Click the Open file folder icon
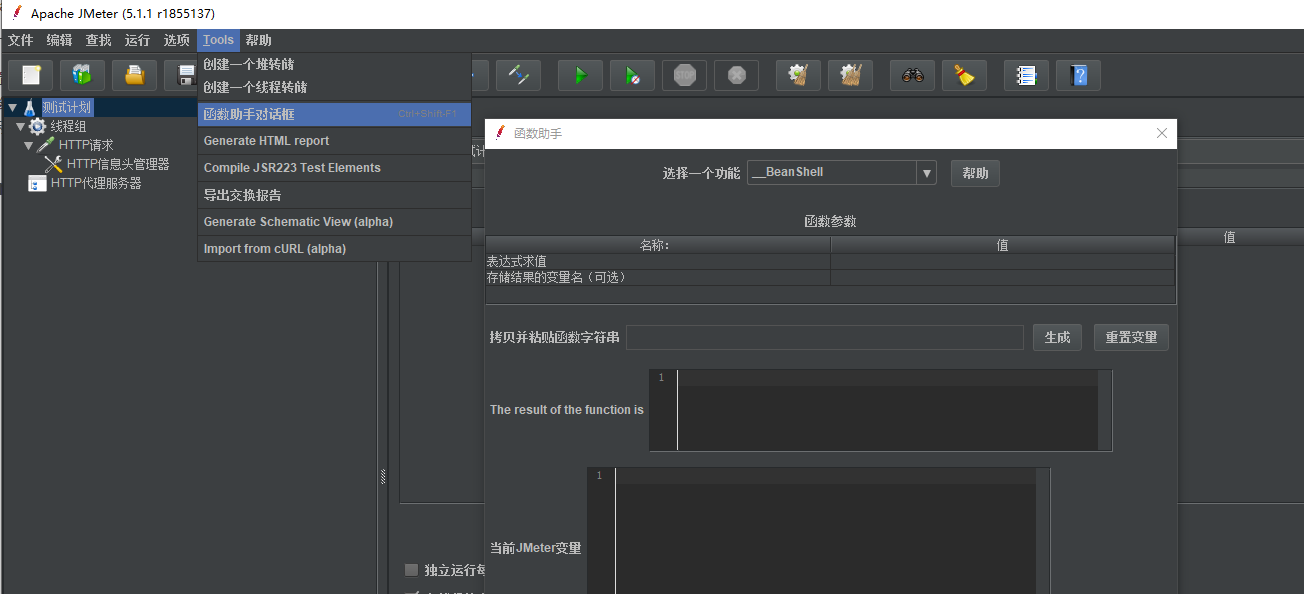 (134, 75)
